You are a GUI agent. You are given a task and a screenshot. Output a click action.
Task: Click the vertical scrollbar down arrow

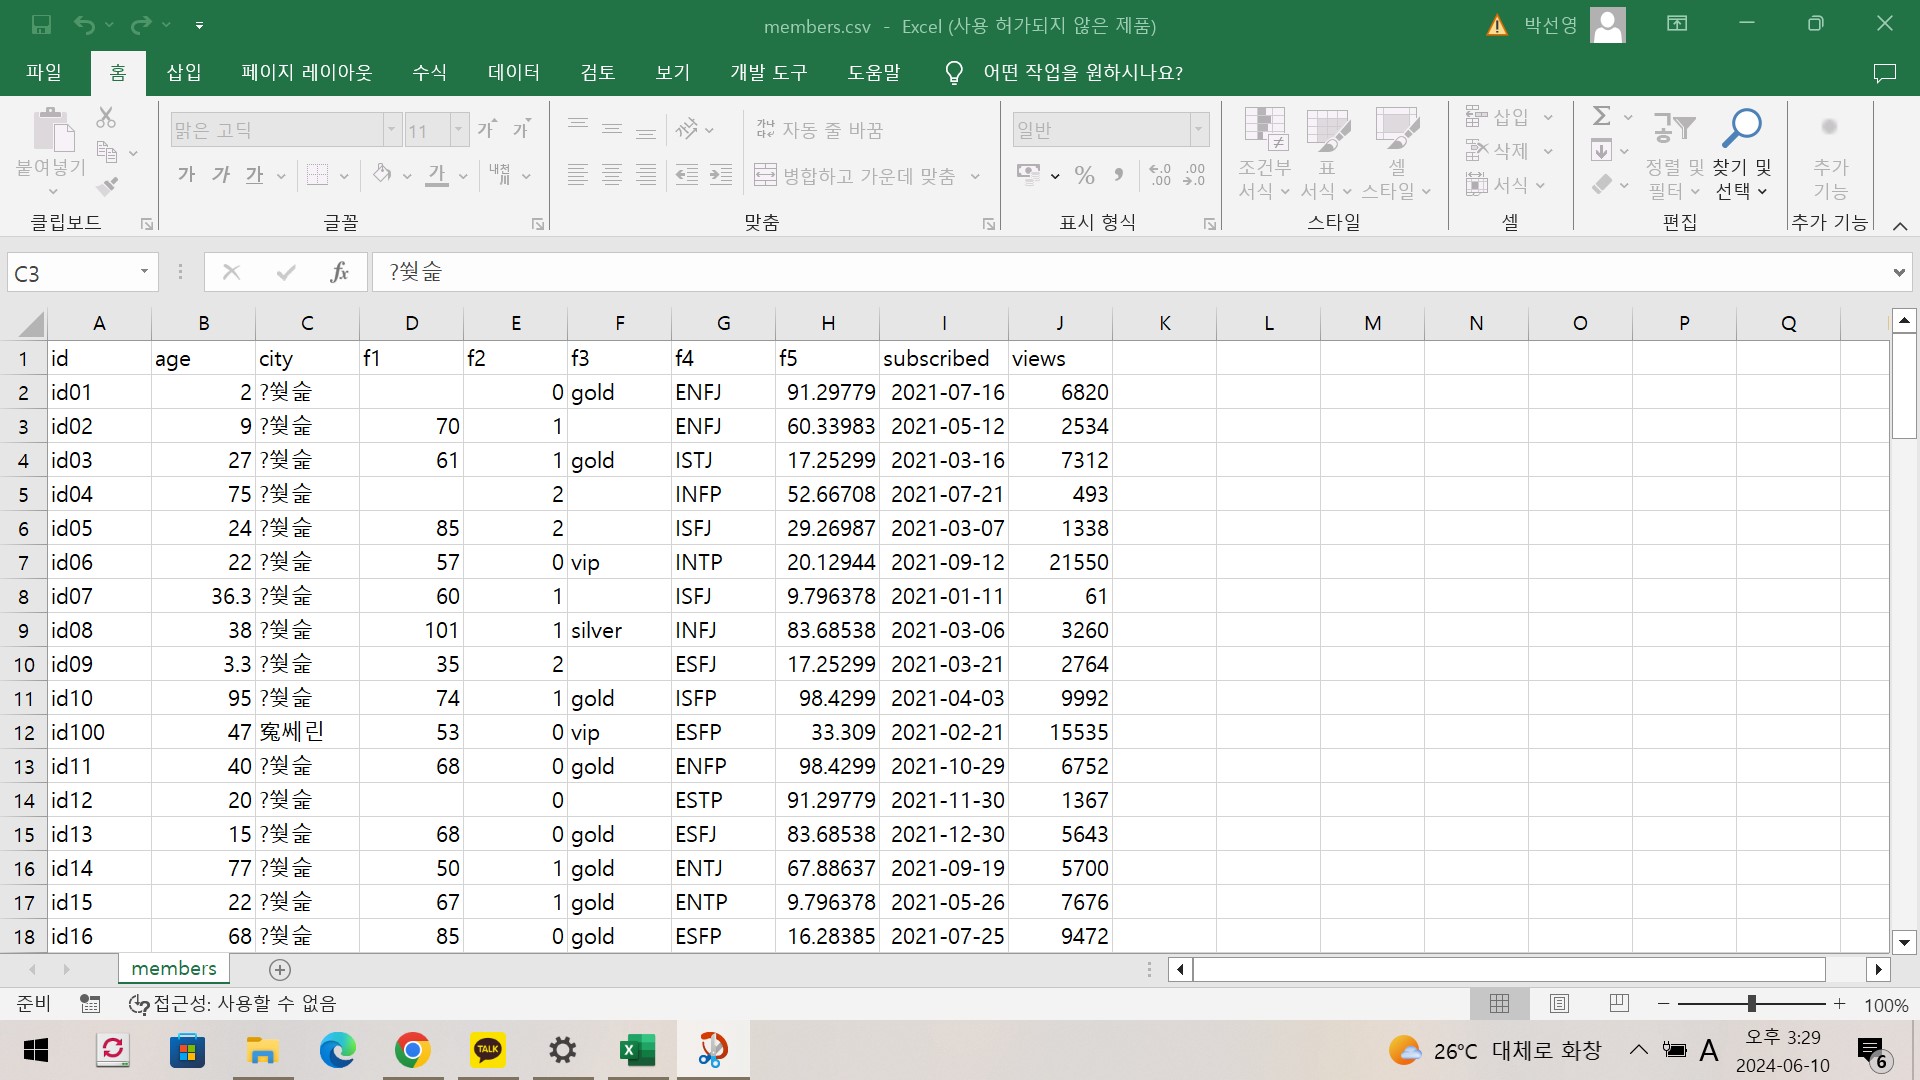pyautogui.click(x=1904, y=942)
